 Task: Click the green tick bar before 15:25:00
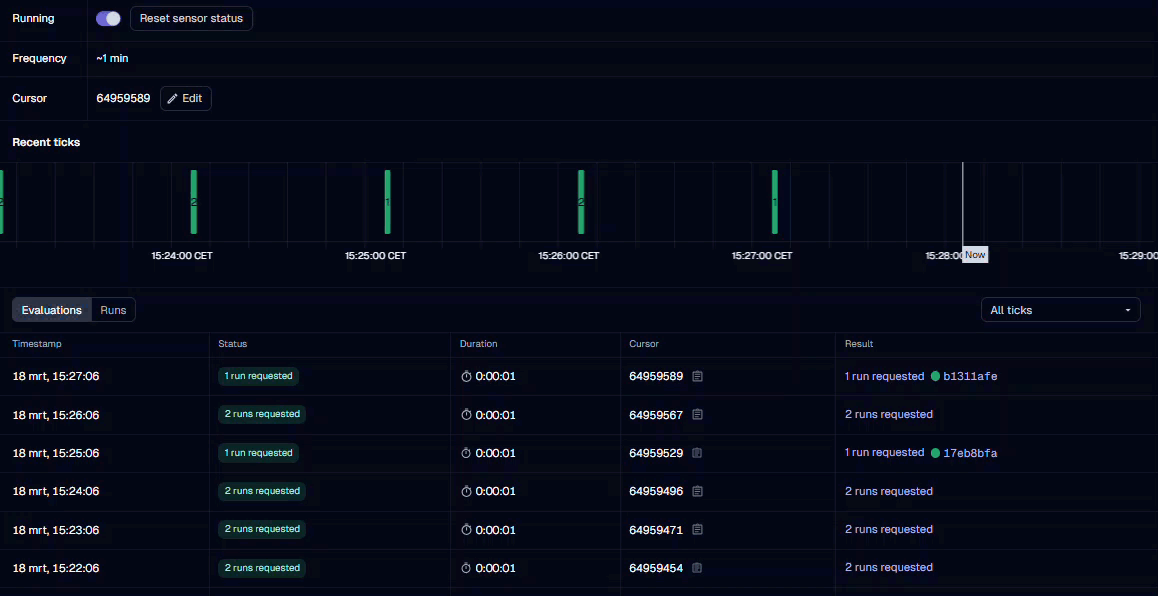[x=387, y=202]
